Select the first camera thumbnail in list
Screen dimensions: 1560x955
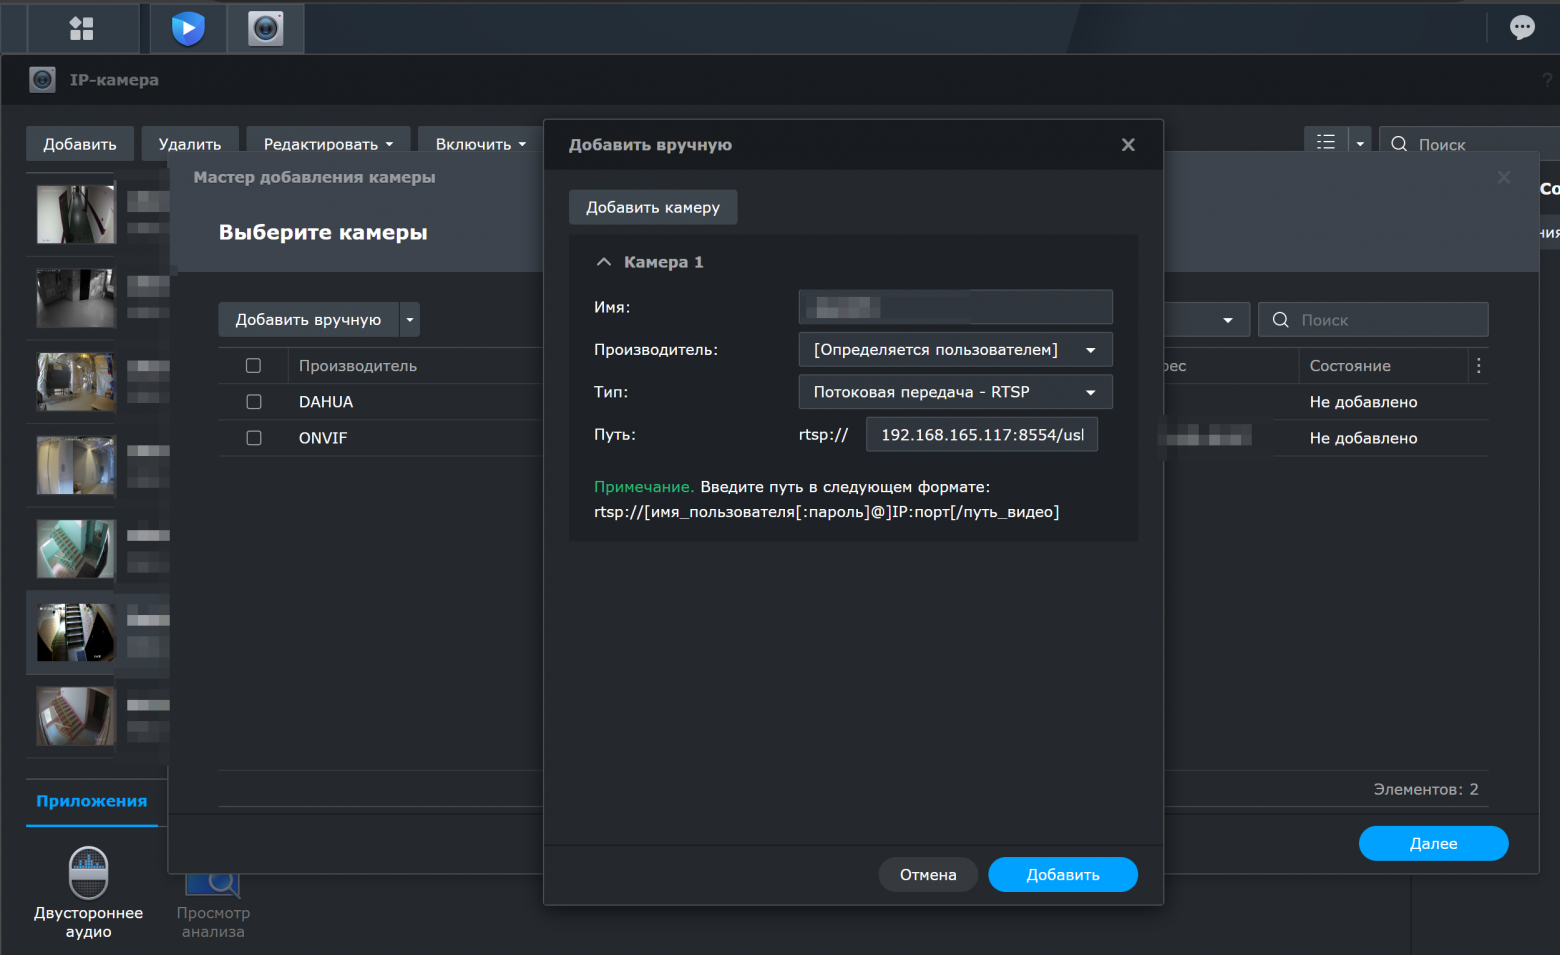[76, 214]
